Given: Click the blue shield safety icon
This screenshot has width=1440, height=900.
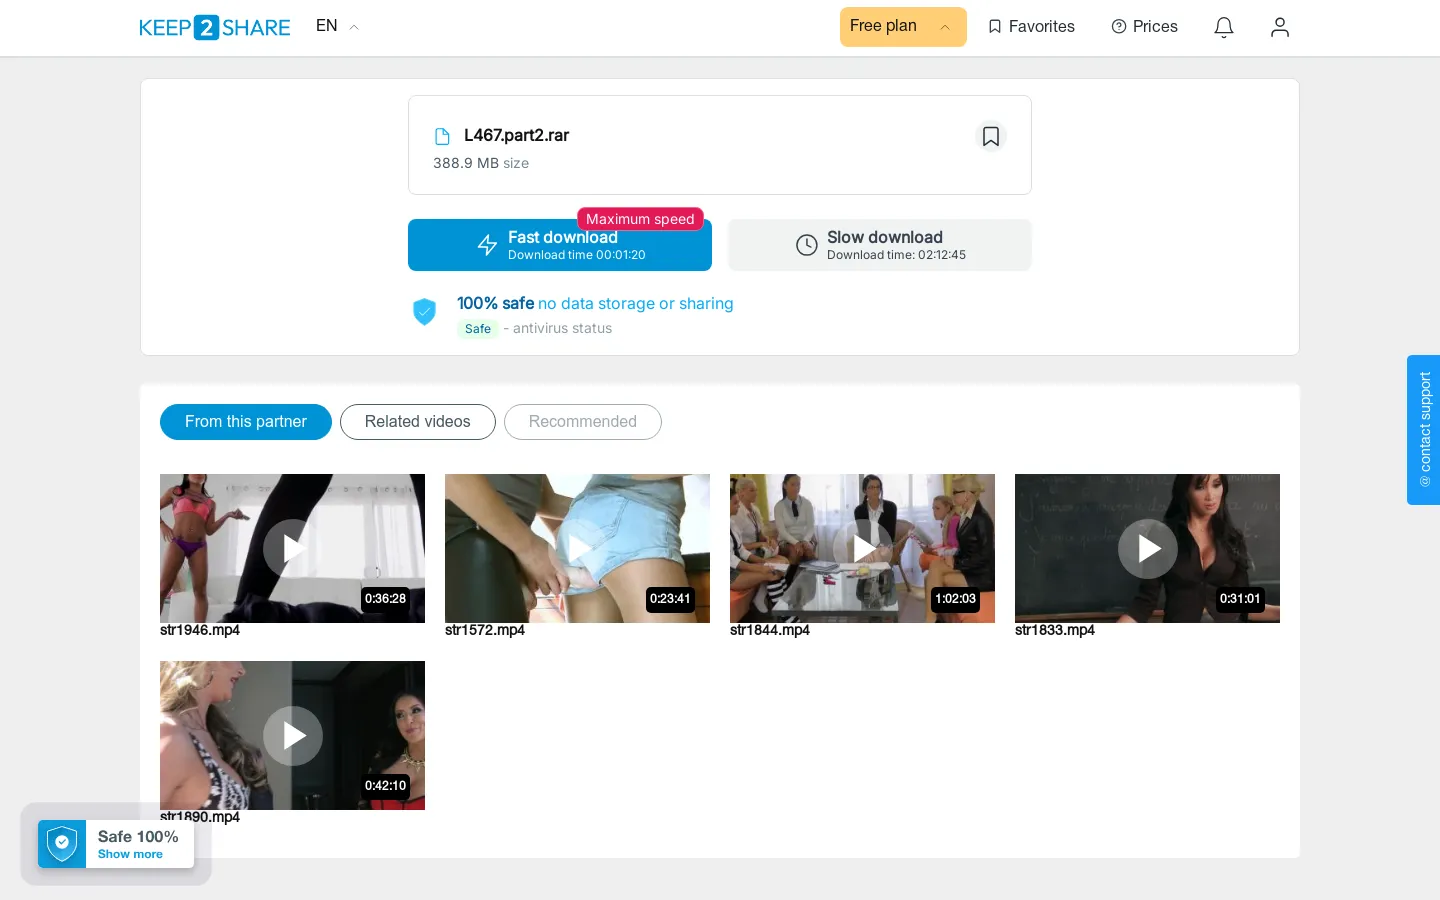Looking at the screenshot, I should 425,312.
